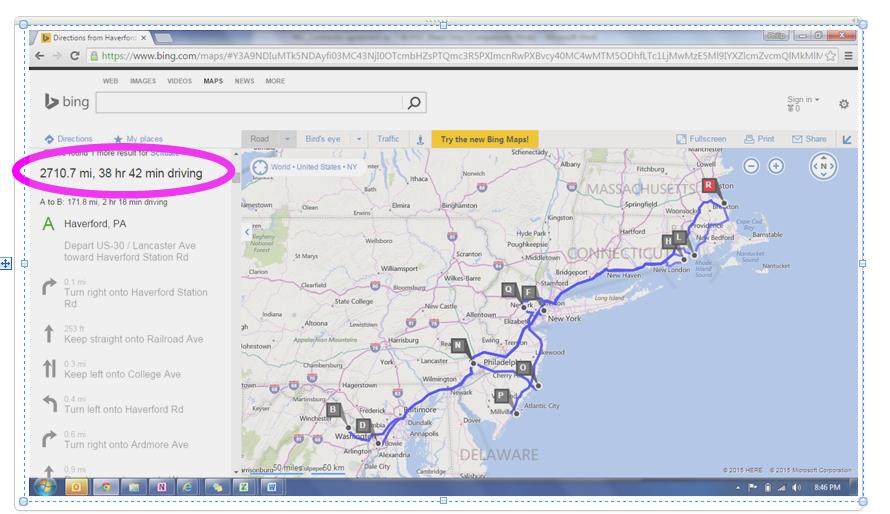Open the My places tab

click(138, 140)
